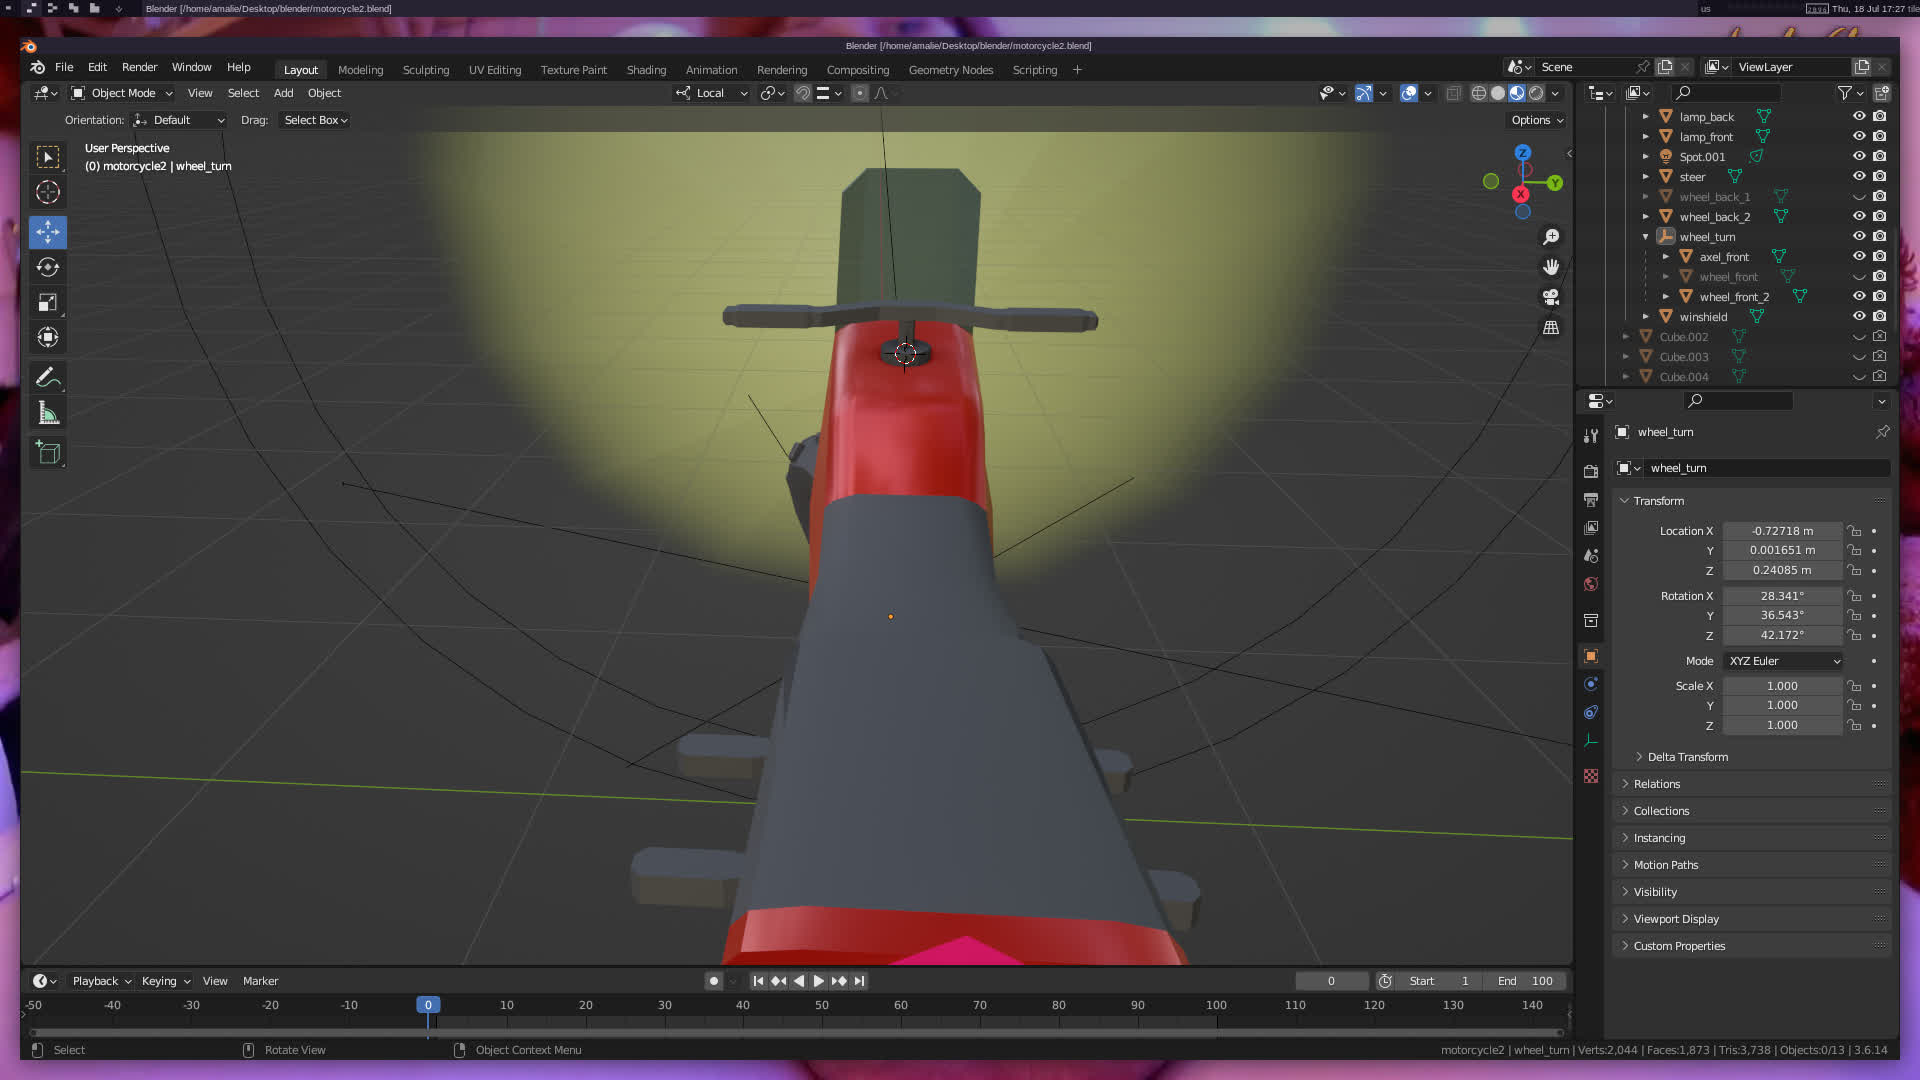
Task: Lock the Location X value
Action: pyautogui.click(x=1854, y=531)
